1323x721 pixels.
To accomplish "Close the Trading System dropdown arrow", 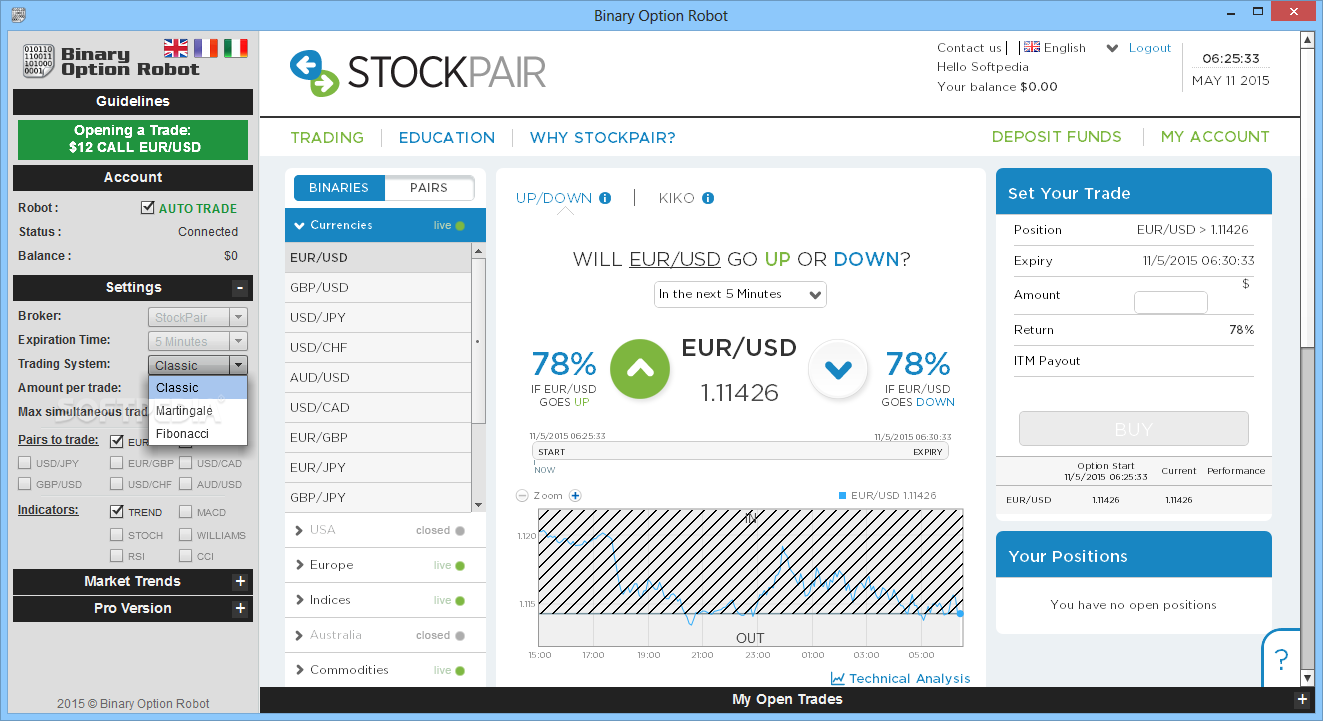I will click(238, 365).
